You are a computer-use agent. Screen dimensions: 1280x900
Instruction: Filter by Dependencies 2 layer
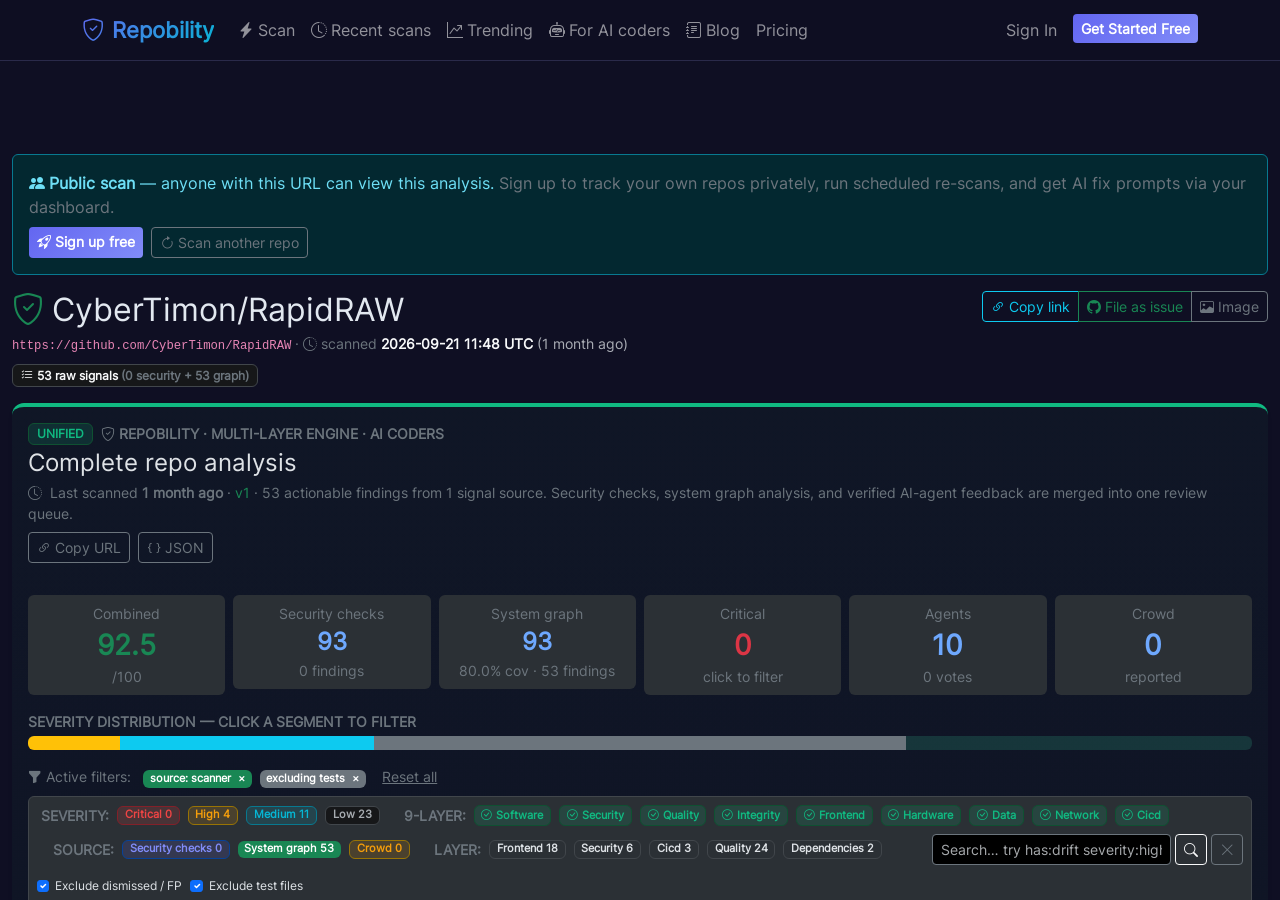click(832, 849)
